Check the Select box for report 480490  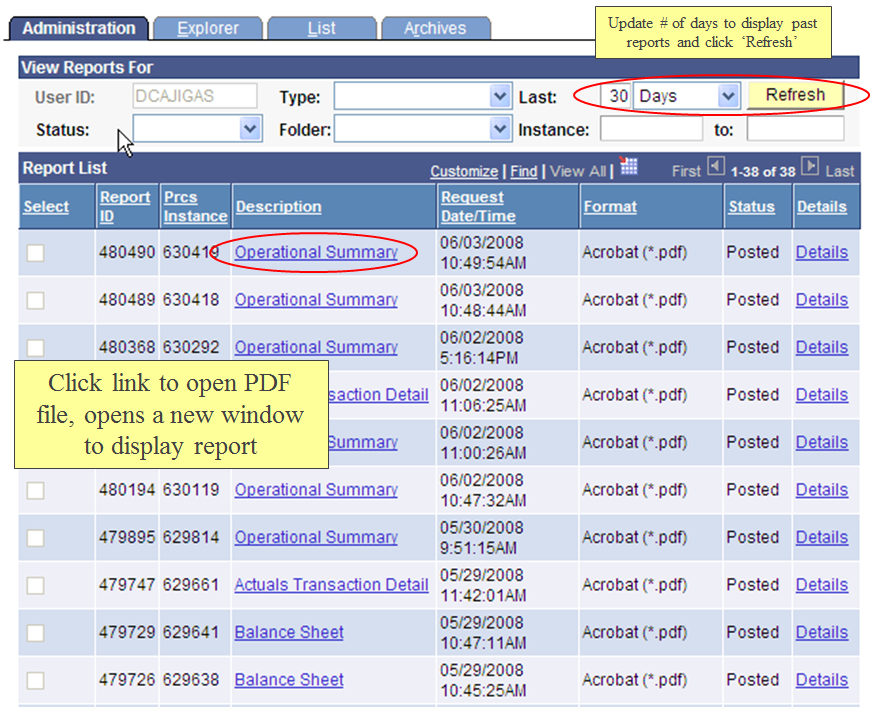tap(35, 253)
